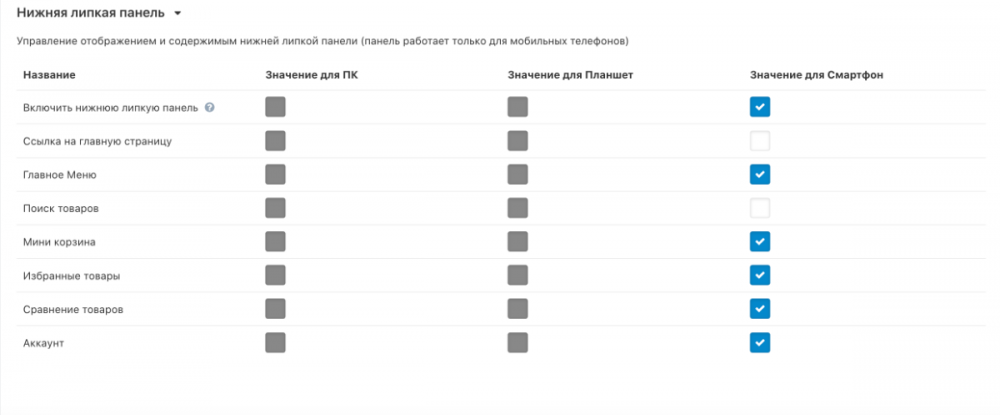Viewport: 1000px width, 415px height.
Task: Click the gray Планшет box for Сравнение товаров
Action: 517,309
